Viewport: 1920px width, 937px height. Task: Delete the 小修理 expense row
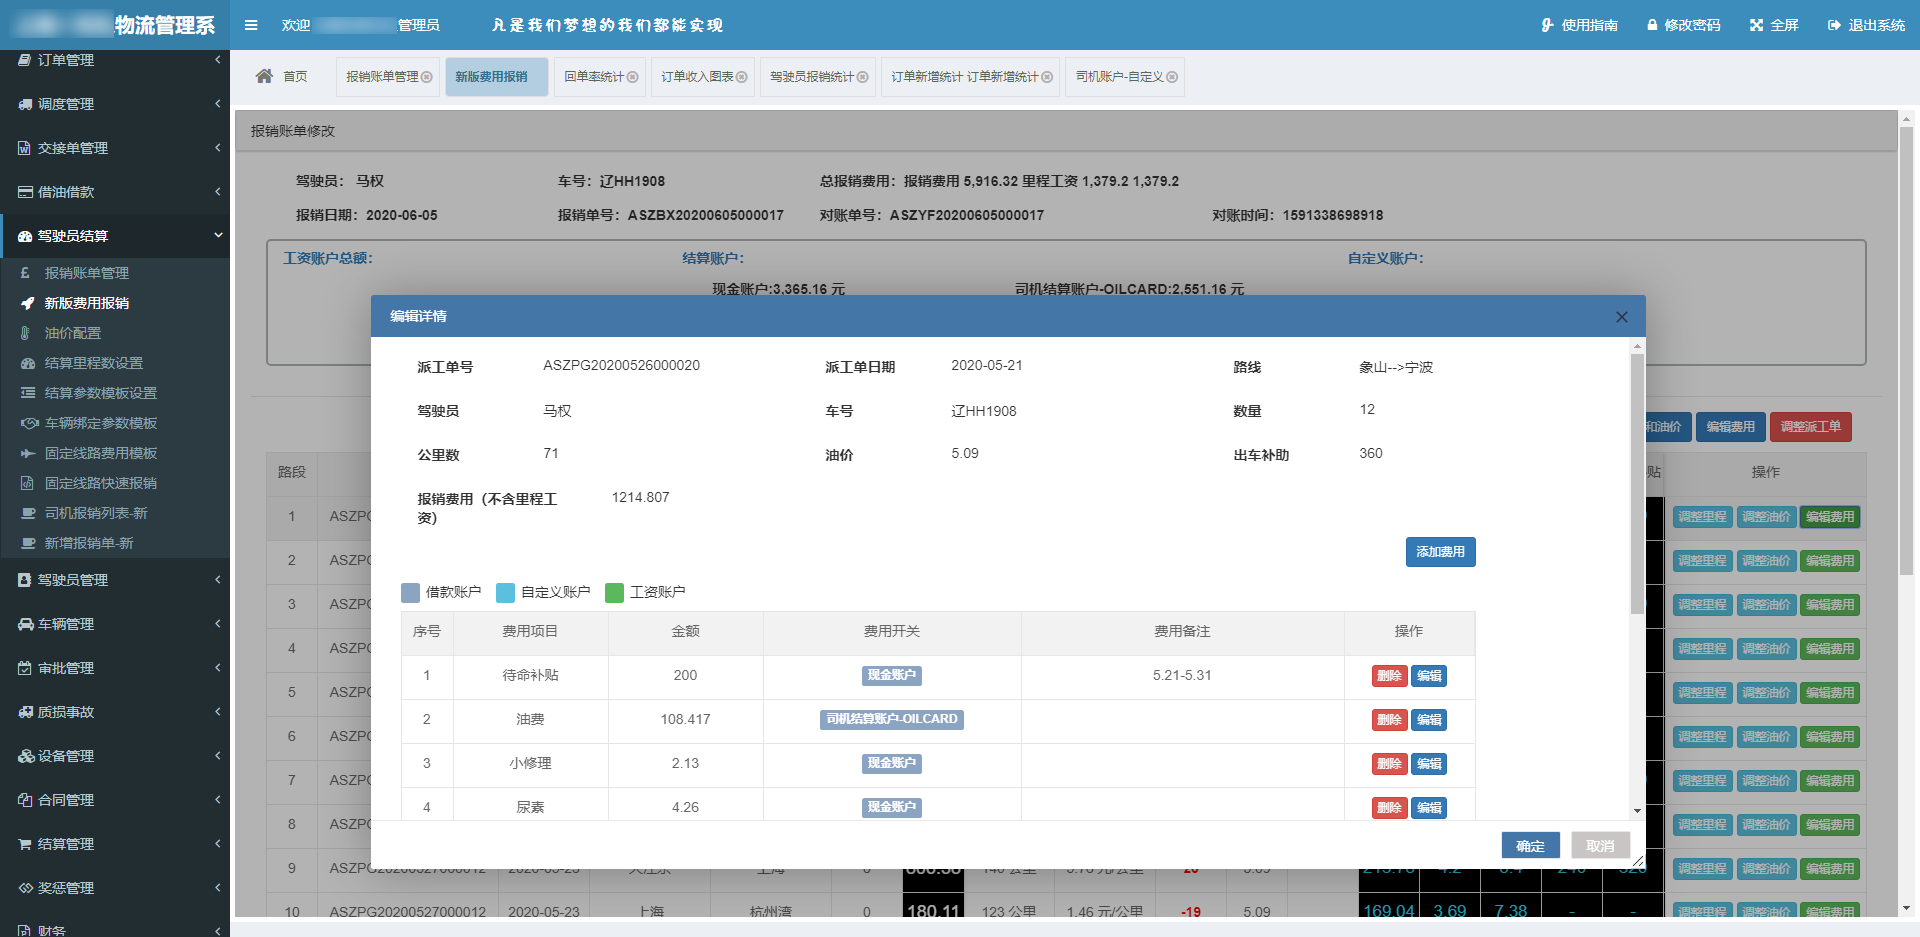tap(1389, 764)
